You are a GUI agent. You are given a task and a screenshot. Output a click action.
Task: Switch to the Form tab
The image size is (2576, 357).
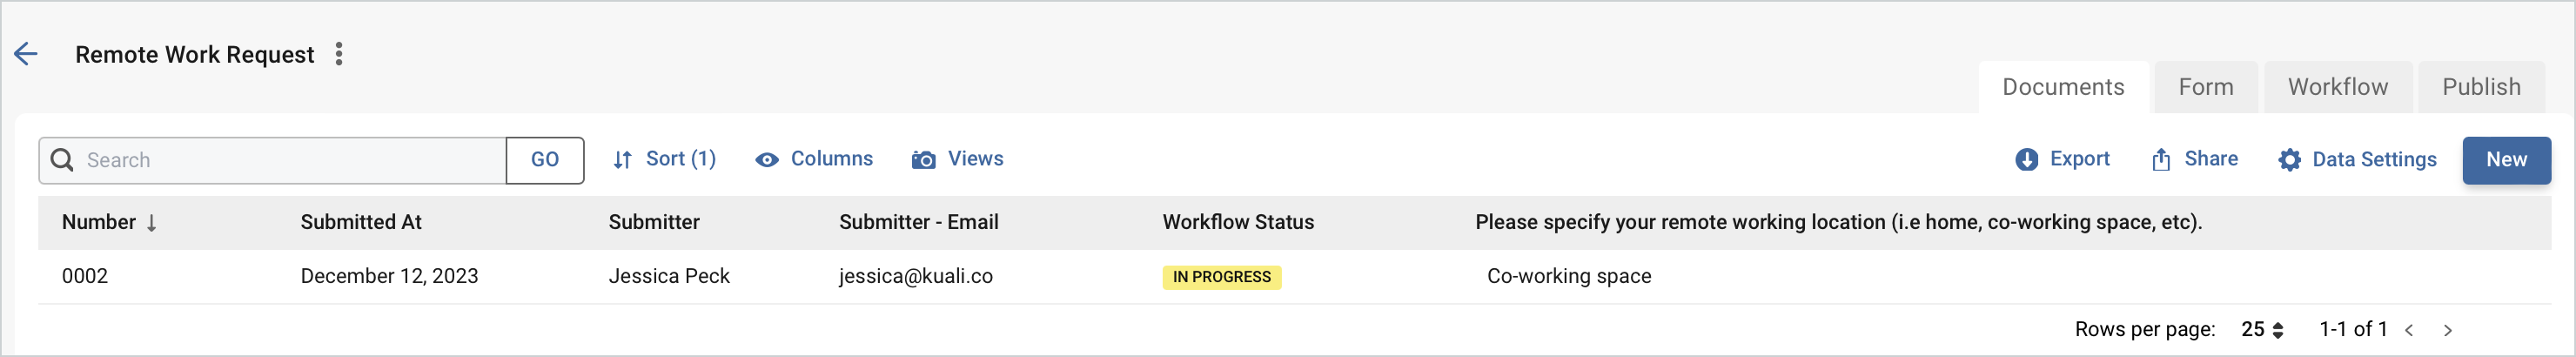pyautogui.click(x=2205, y=87)
